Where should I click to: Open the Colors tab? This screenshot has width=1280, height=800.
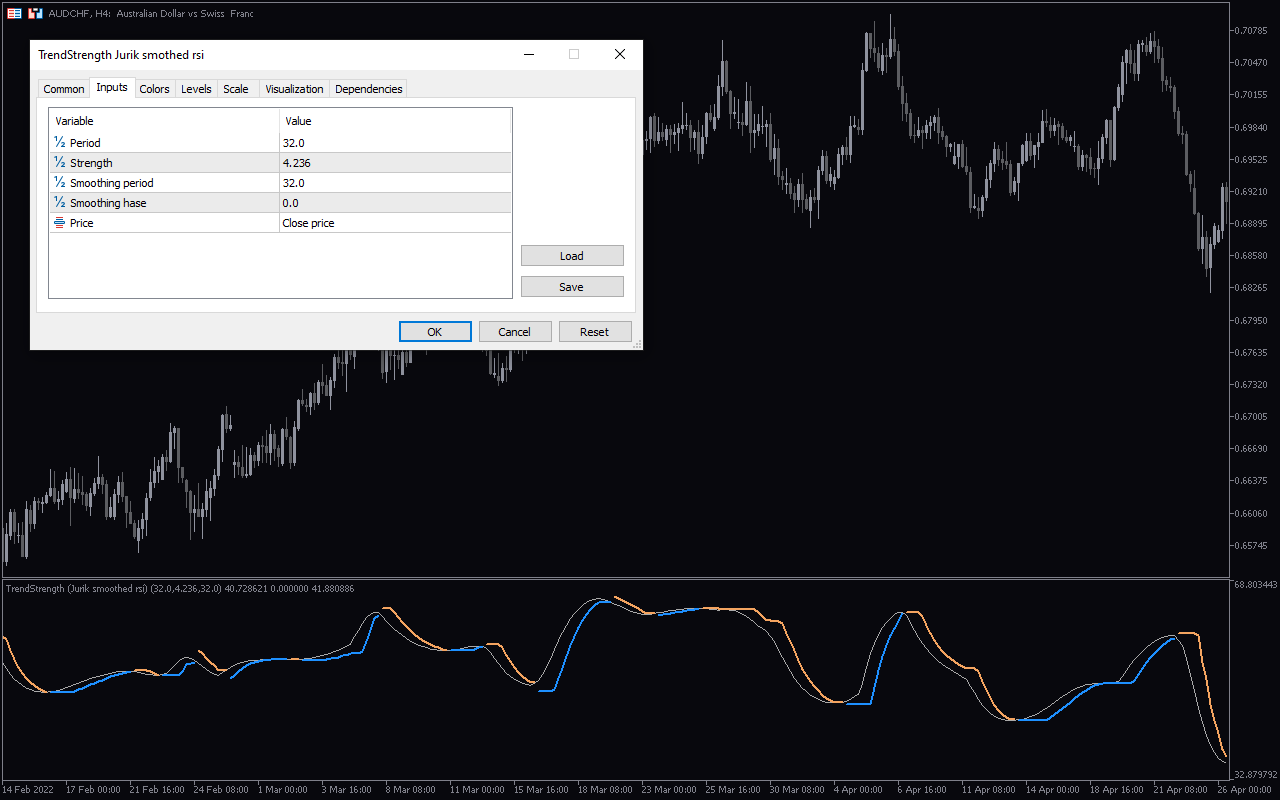[154, 89]
